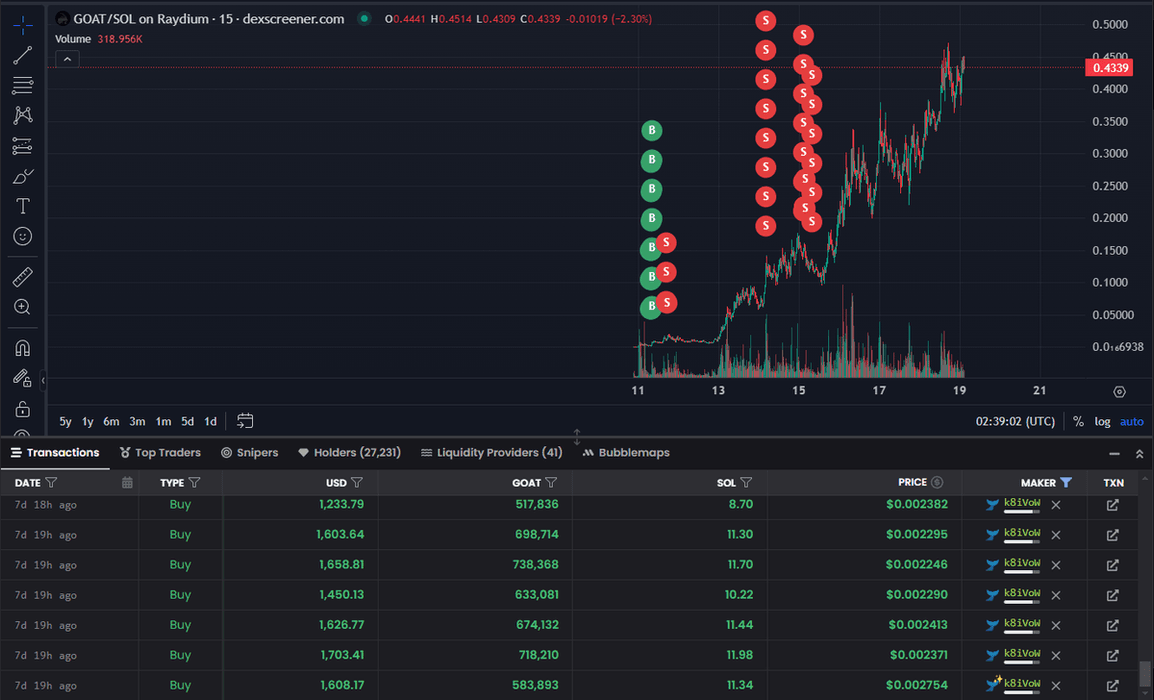Image resolution: width=1154 pixels, height=700 pixels.
Task: Select the brush drawing tool
Action: (22, 176)
